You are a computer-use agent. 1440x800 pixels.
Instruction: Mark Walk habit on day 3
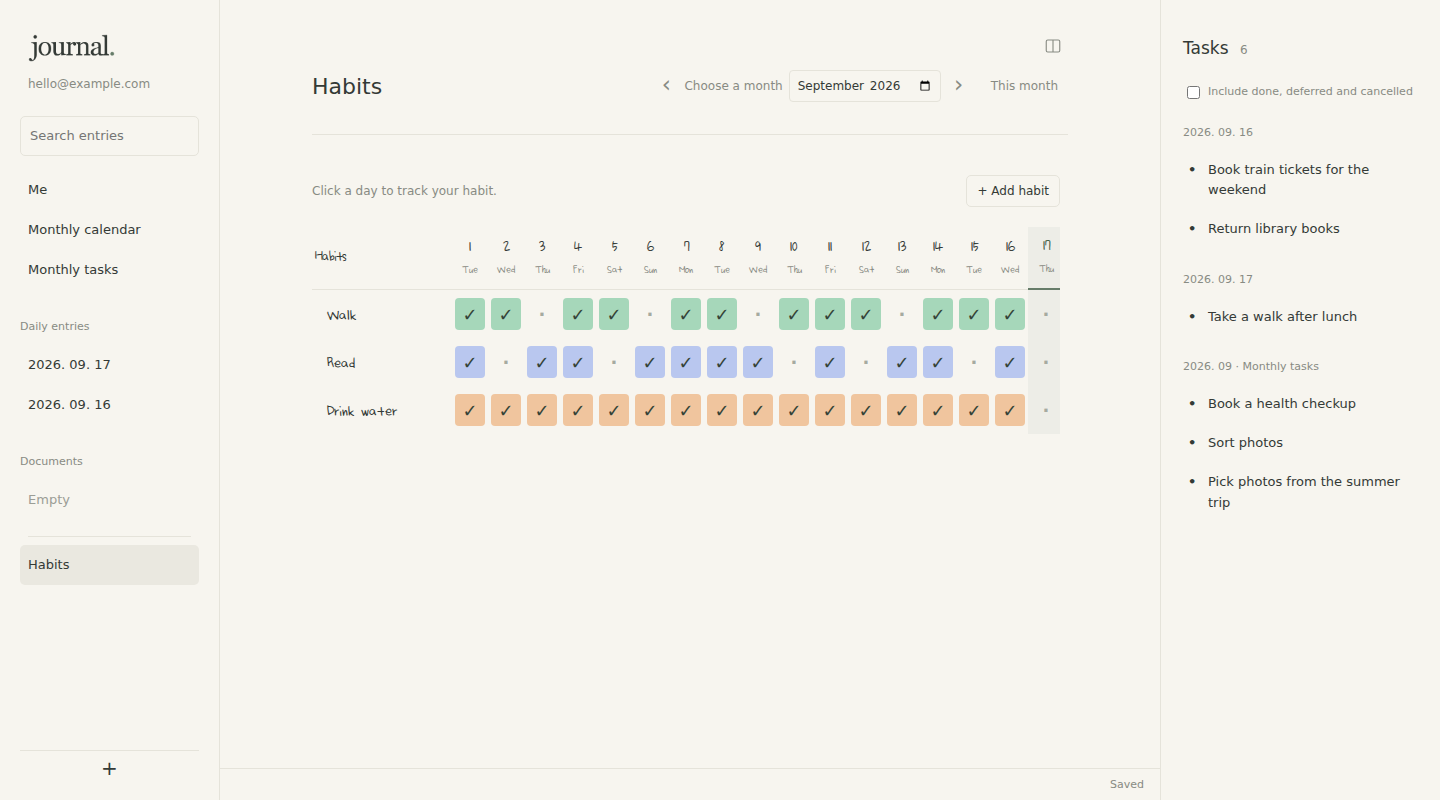tap(542, 314)
